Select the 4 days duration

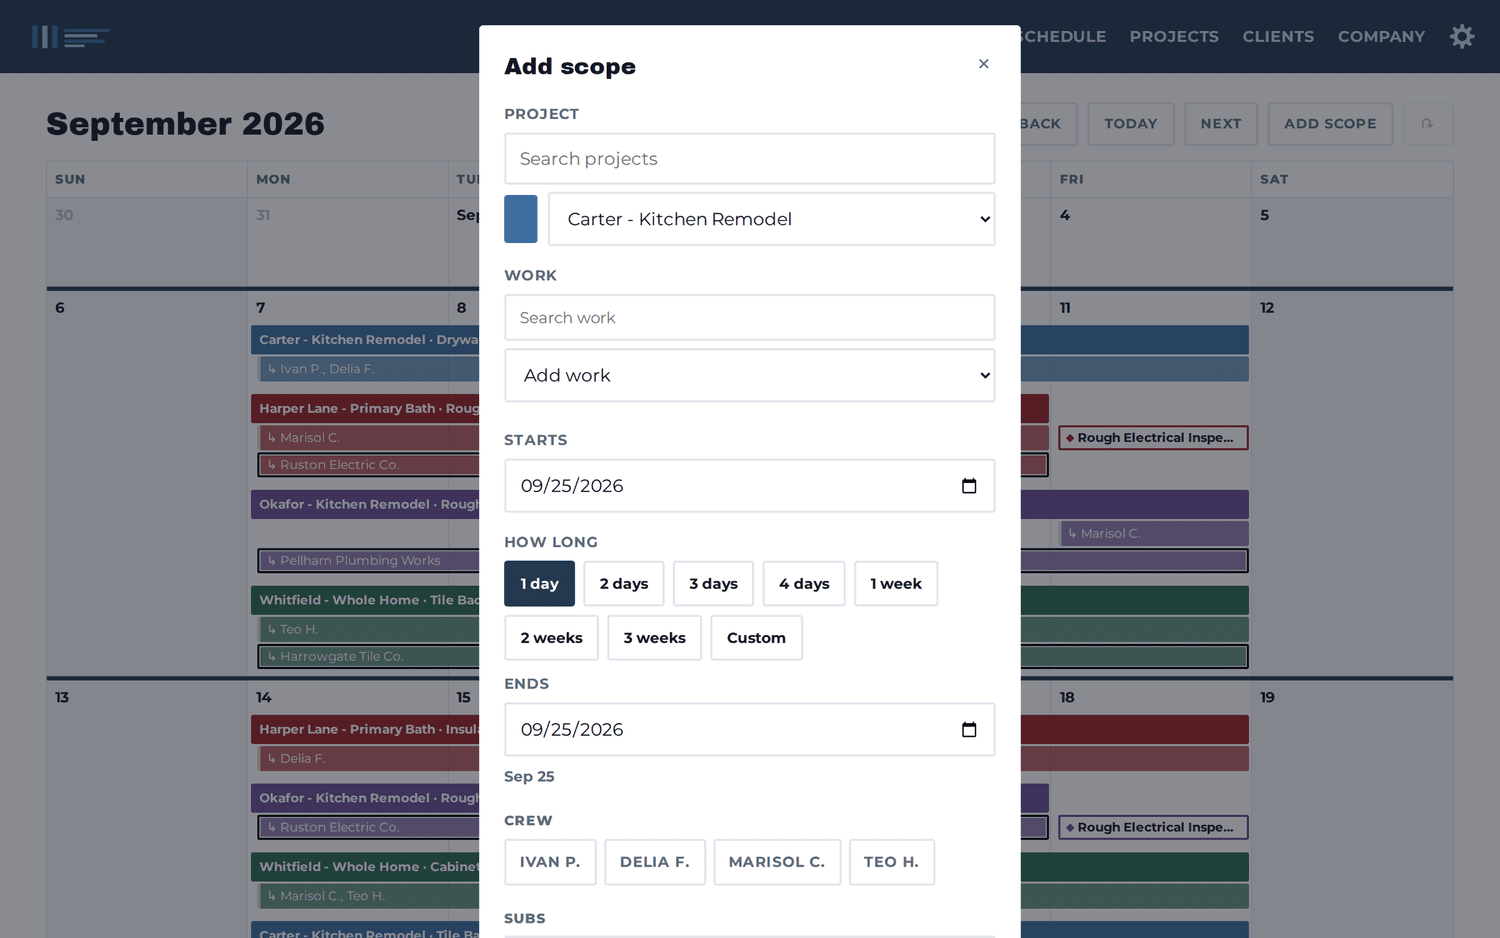click(804, 584)
